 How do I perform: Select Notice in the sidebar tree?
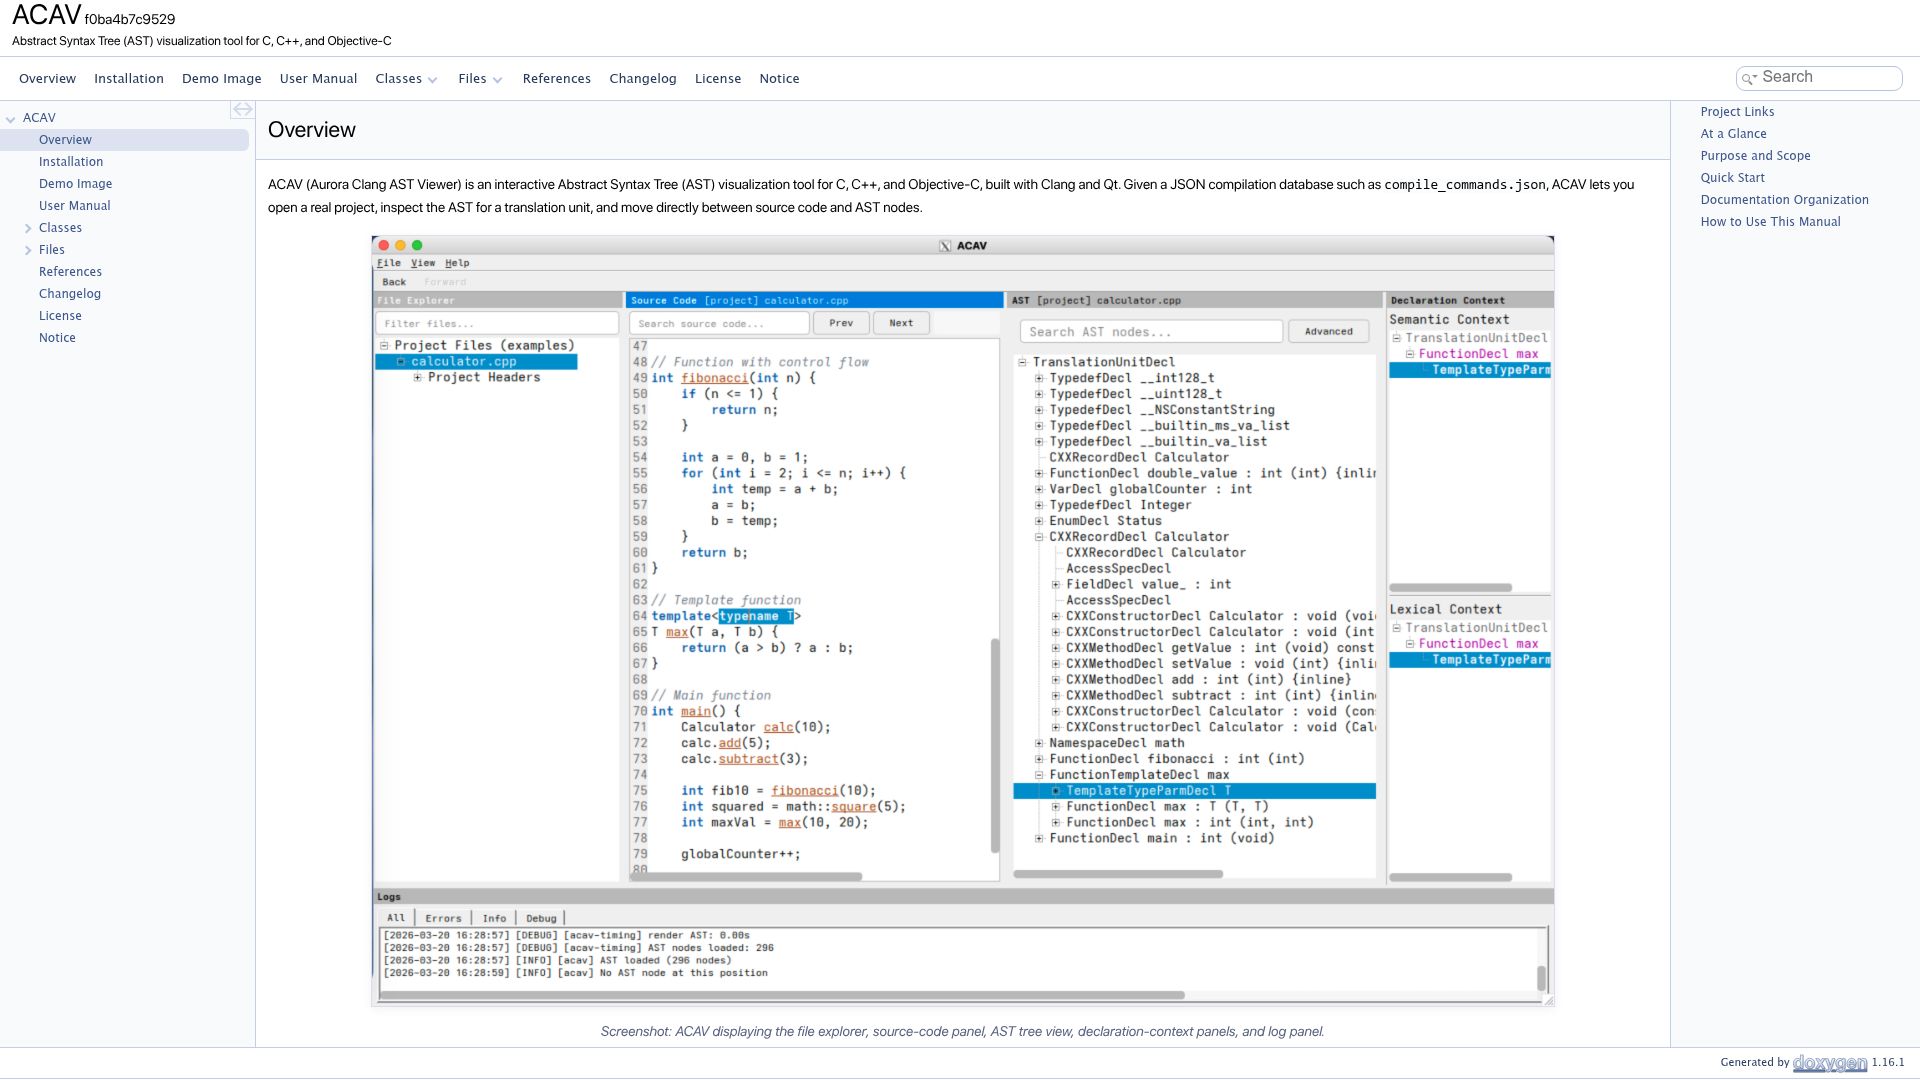click(57, 338)
